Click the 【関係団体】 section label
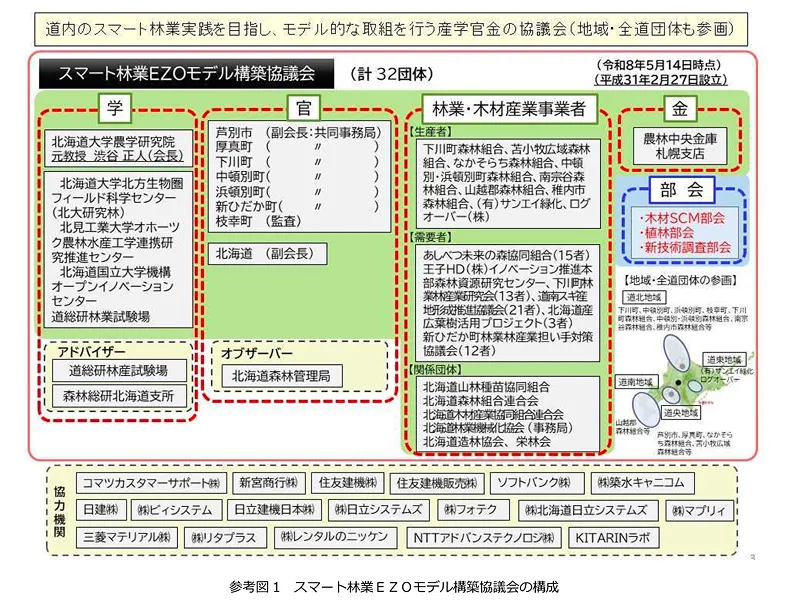This screenshot has height=611, width=790. 436,369
